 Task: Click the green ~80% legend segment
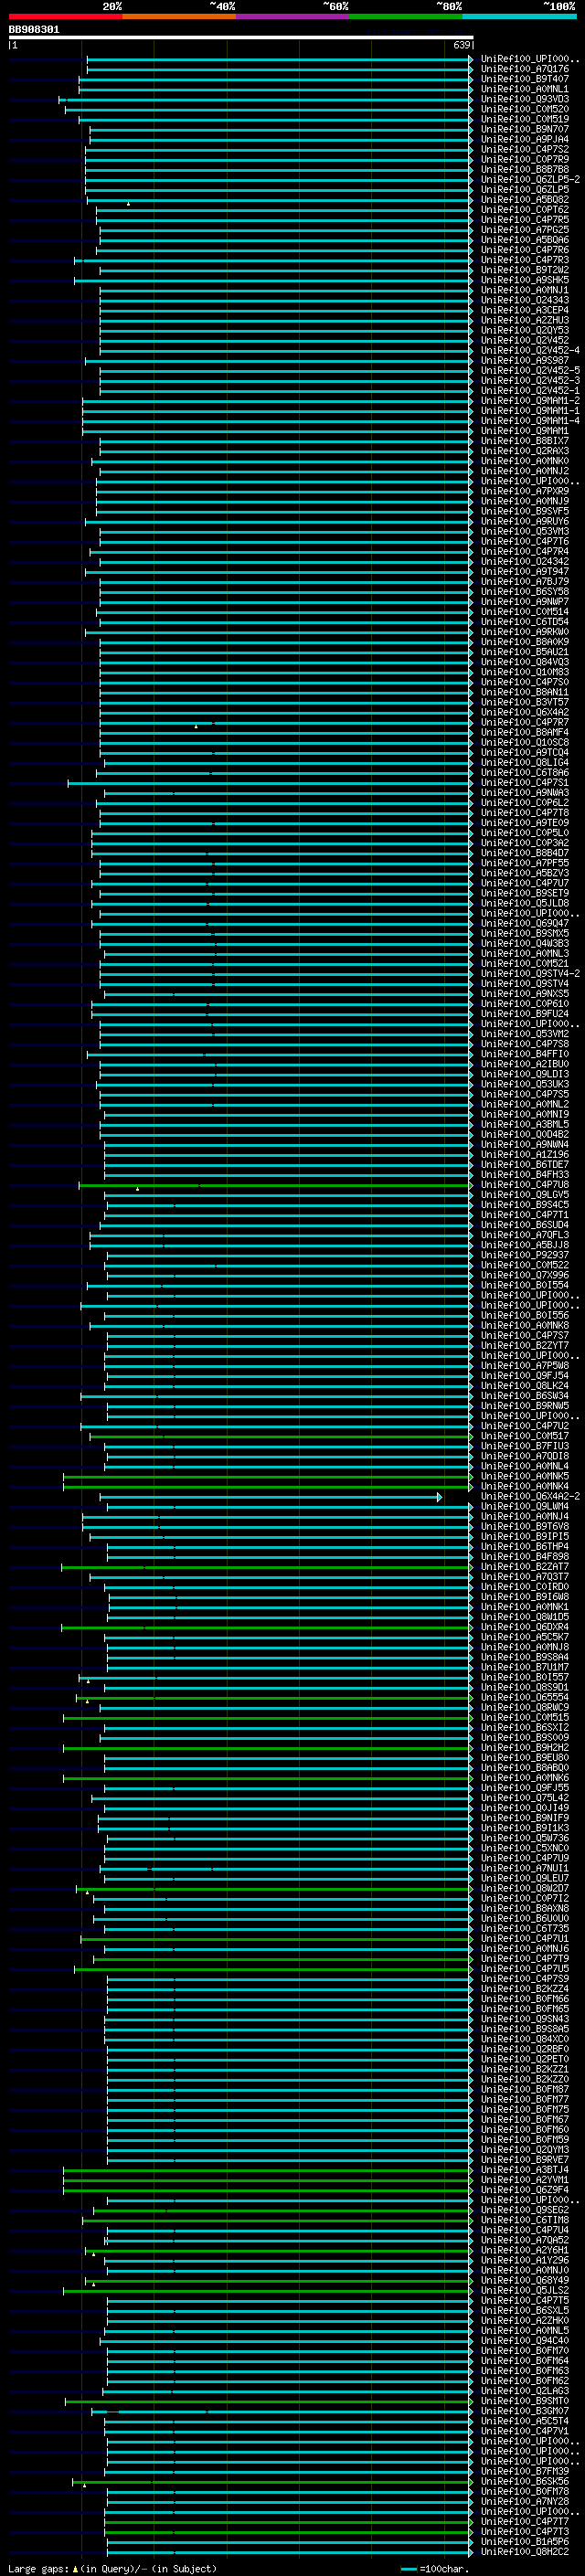pos(405,16)
